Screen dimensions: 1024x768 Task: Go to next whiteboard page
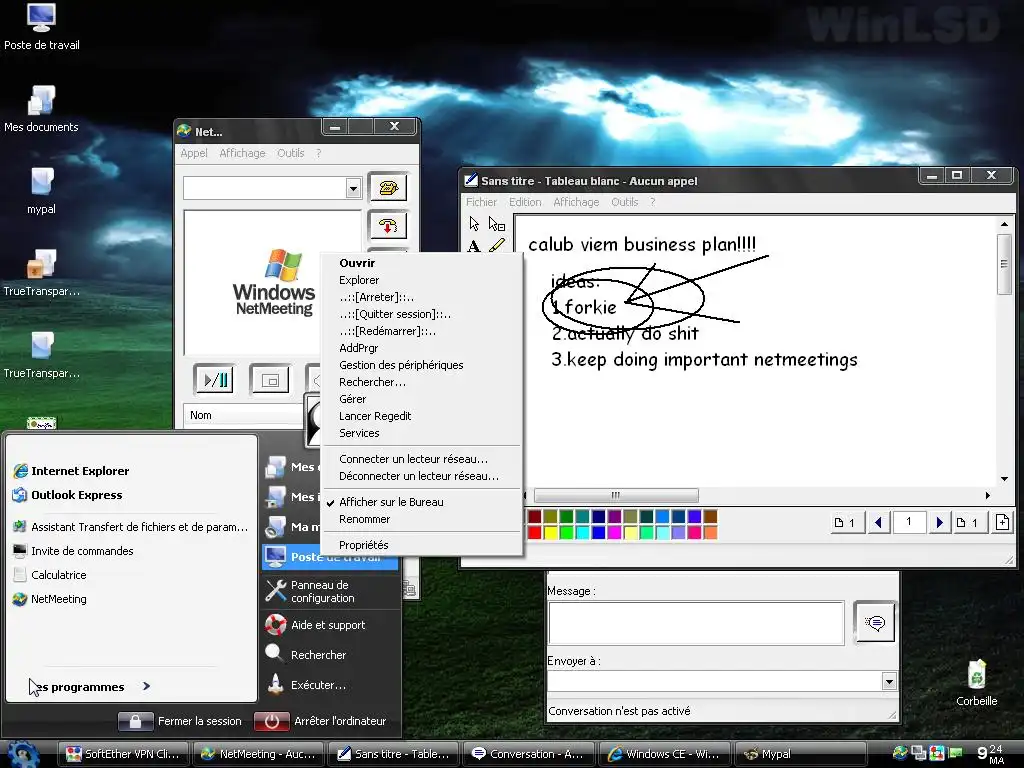point(939,522)
